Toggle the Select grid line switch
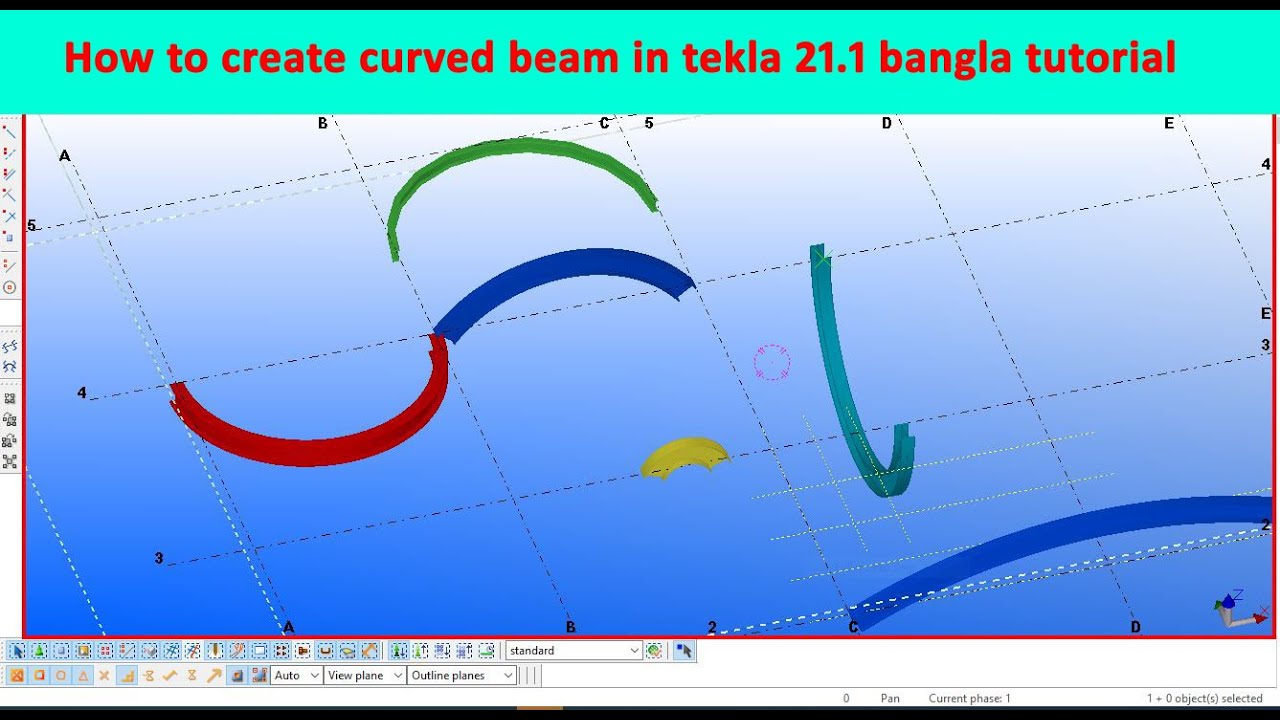 tap(192, 650)
